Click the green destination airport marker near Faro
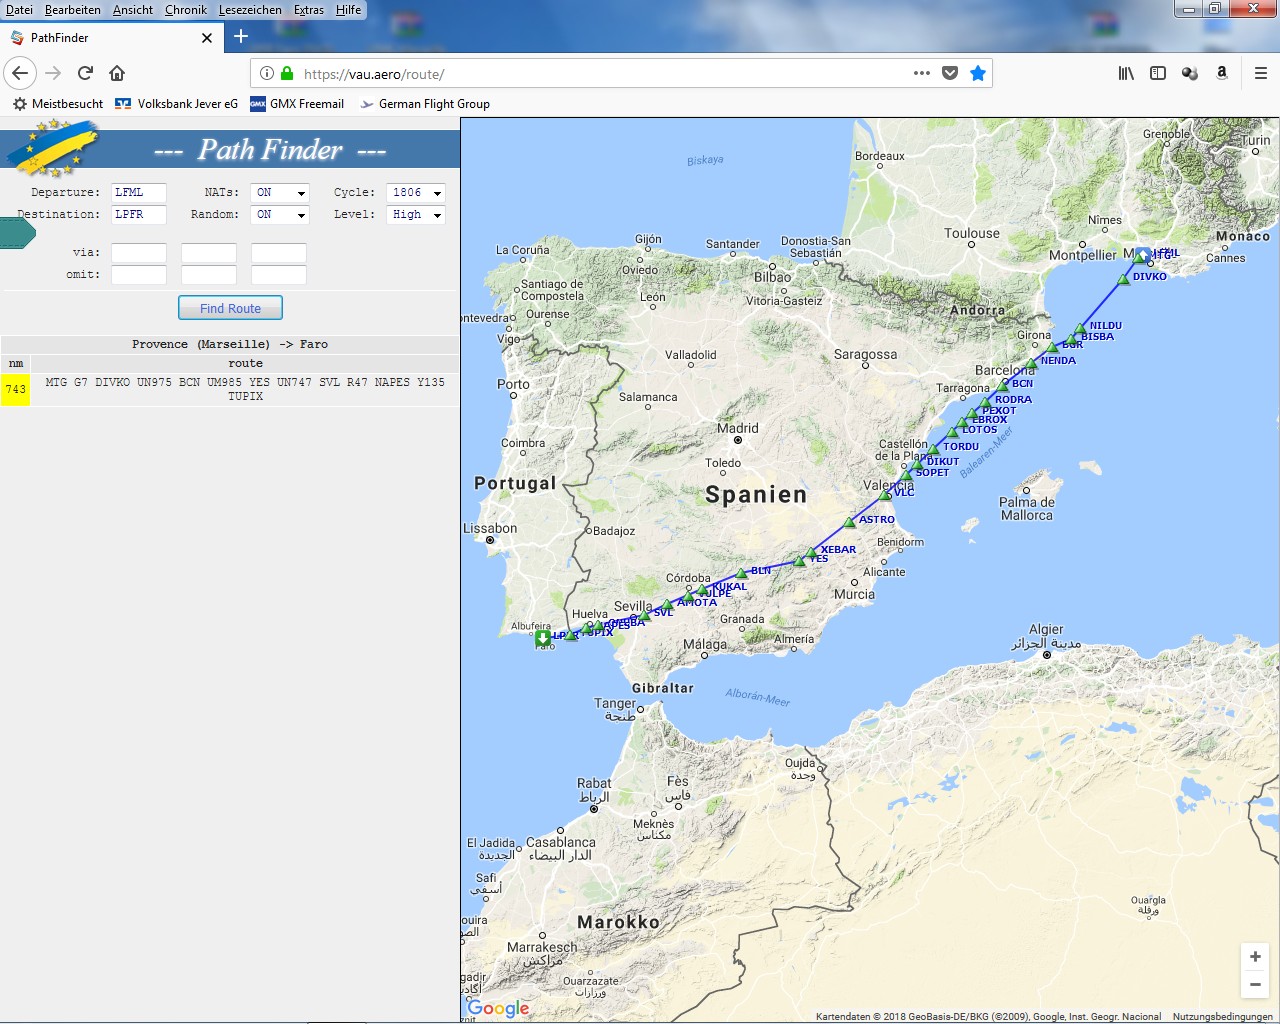This screenshot has width=1280, height=1024. point(542,638)
